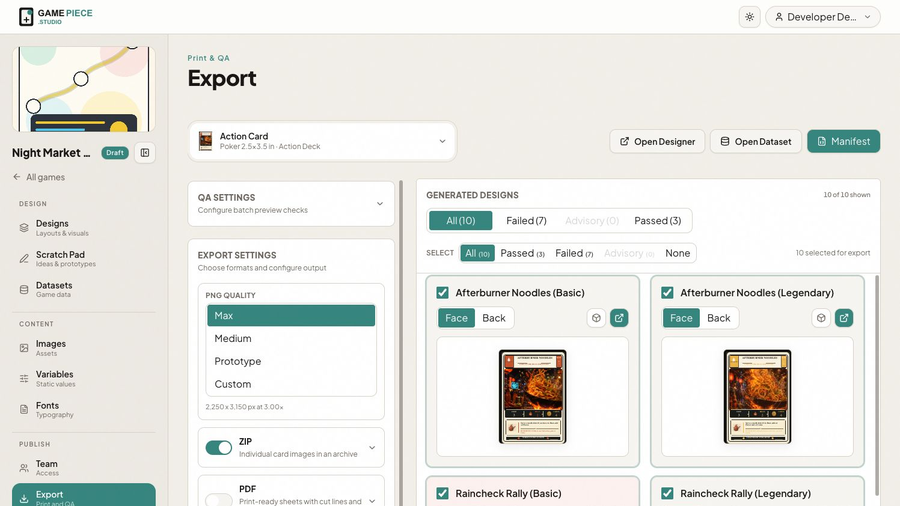Image resolution: width=900 pixels, height=506 pixels.
Task: Click the sidebar collapse icon next to Draft
Action: (145, 153)
